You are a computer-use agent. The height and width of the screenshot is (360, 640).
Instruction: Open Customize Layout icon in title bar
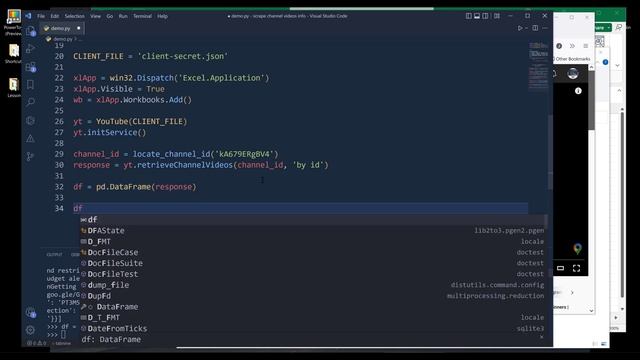[x=497, y=16]
